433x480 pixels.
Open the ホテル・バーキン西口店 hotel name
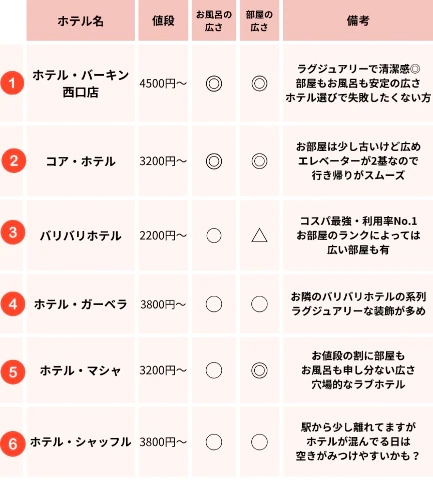(81, 83)
